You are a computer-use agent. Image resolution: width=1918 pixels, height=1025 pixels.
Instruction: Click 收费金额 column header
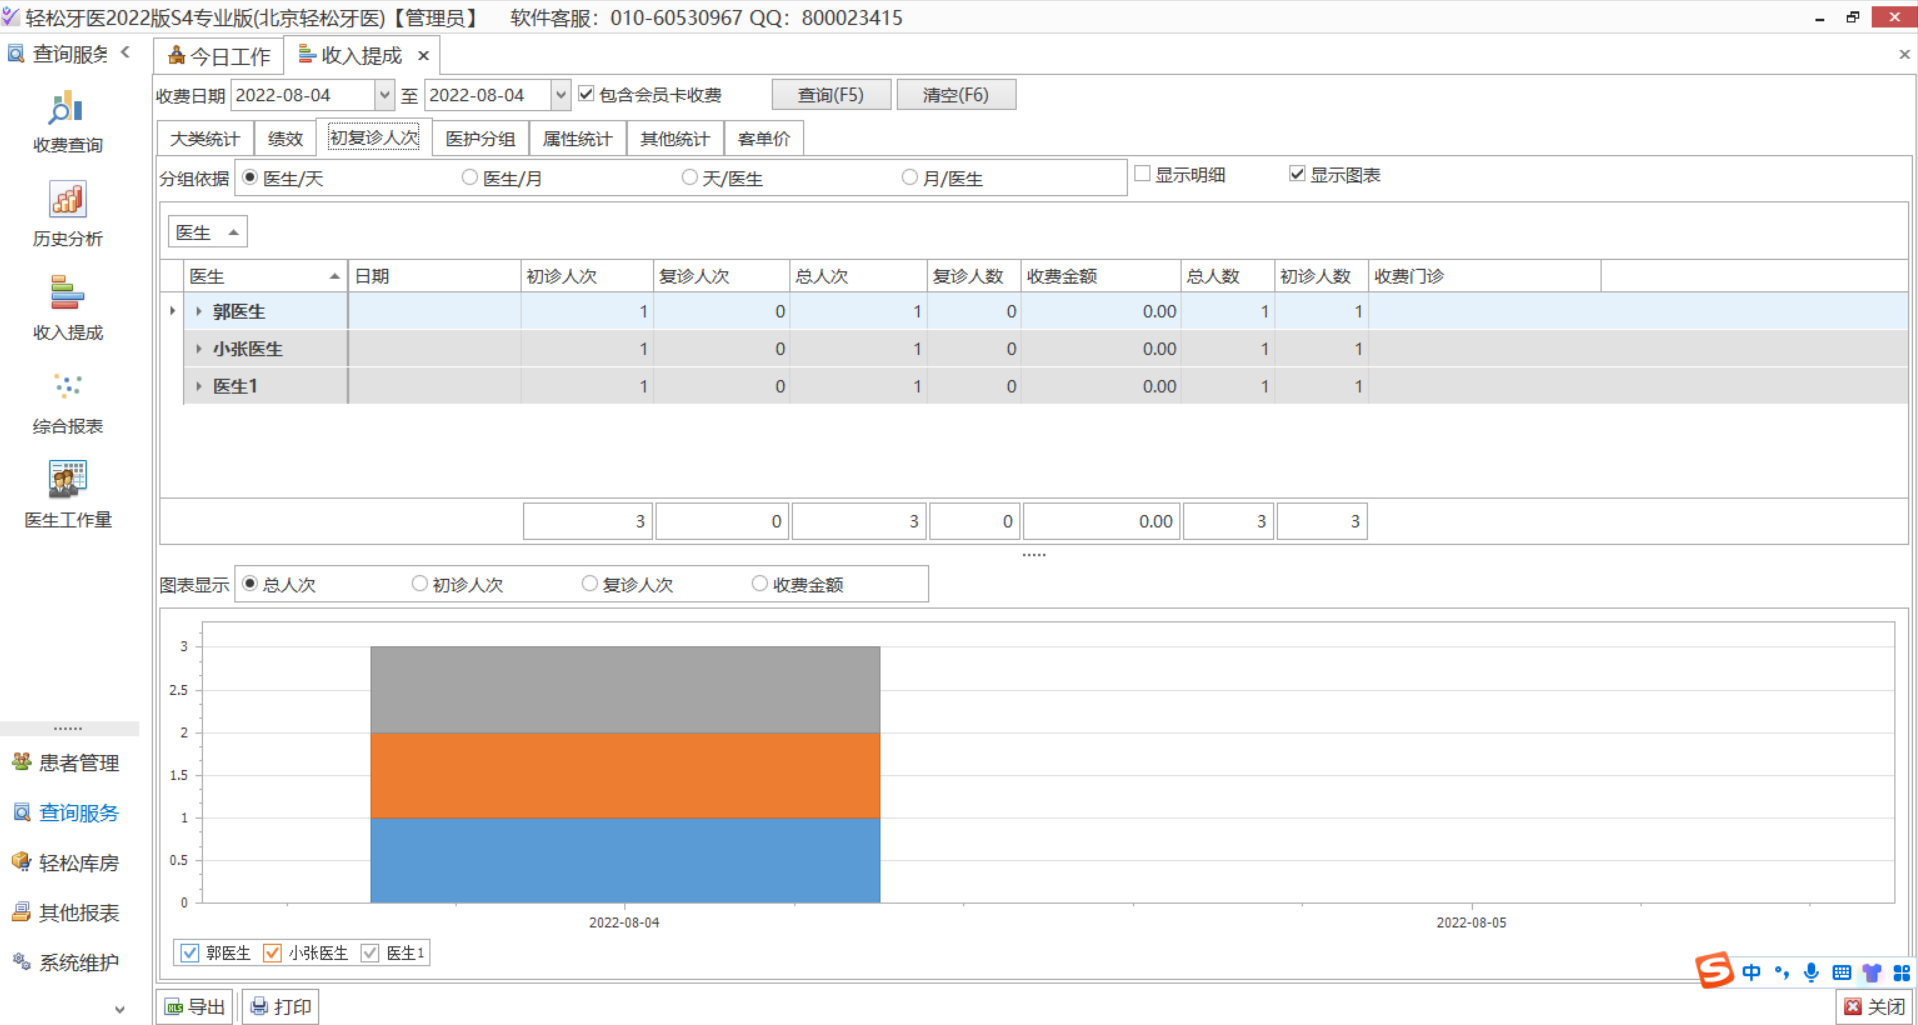1100,276
